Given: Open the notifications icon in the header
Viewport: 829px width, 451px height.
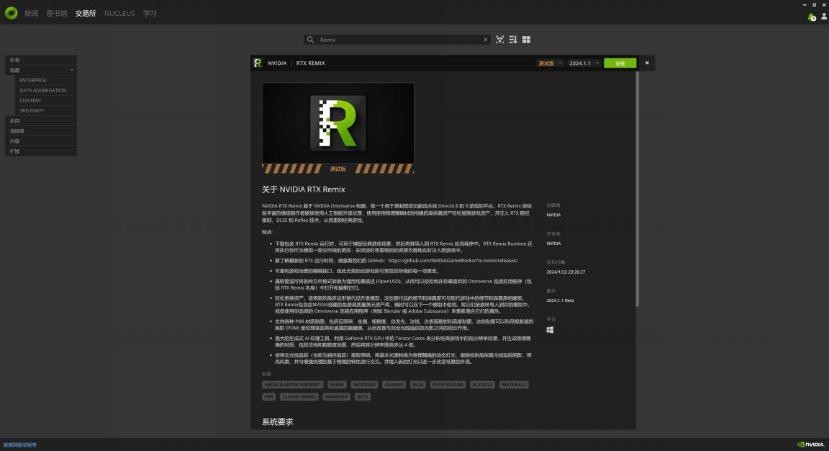Looking at the screenshot, I should pyautogui.click(x=812, y=17).
